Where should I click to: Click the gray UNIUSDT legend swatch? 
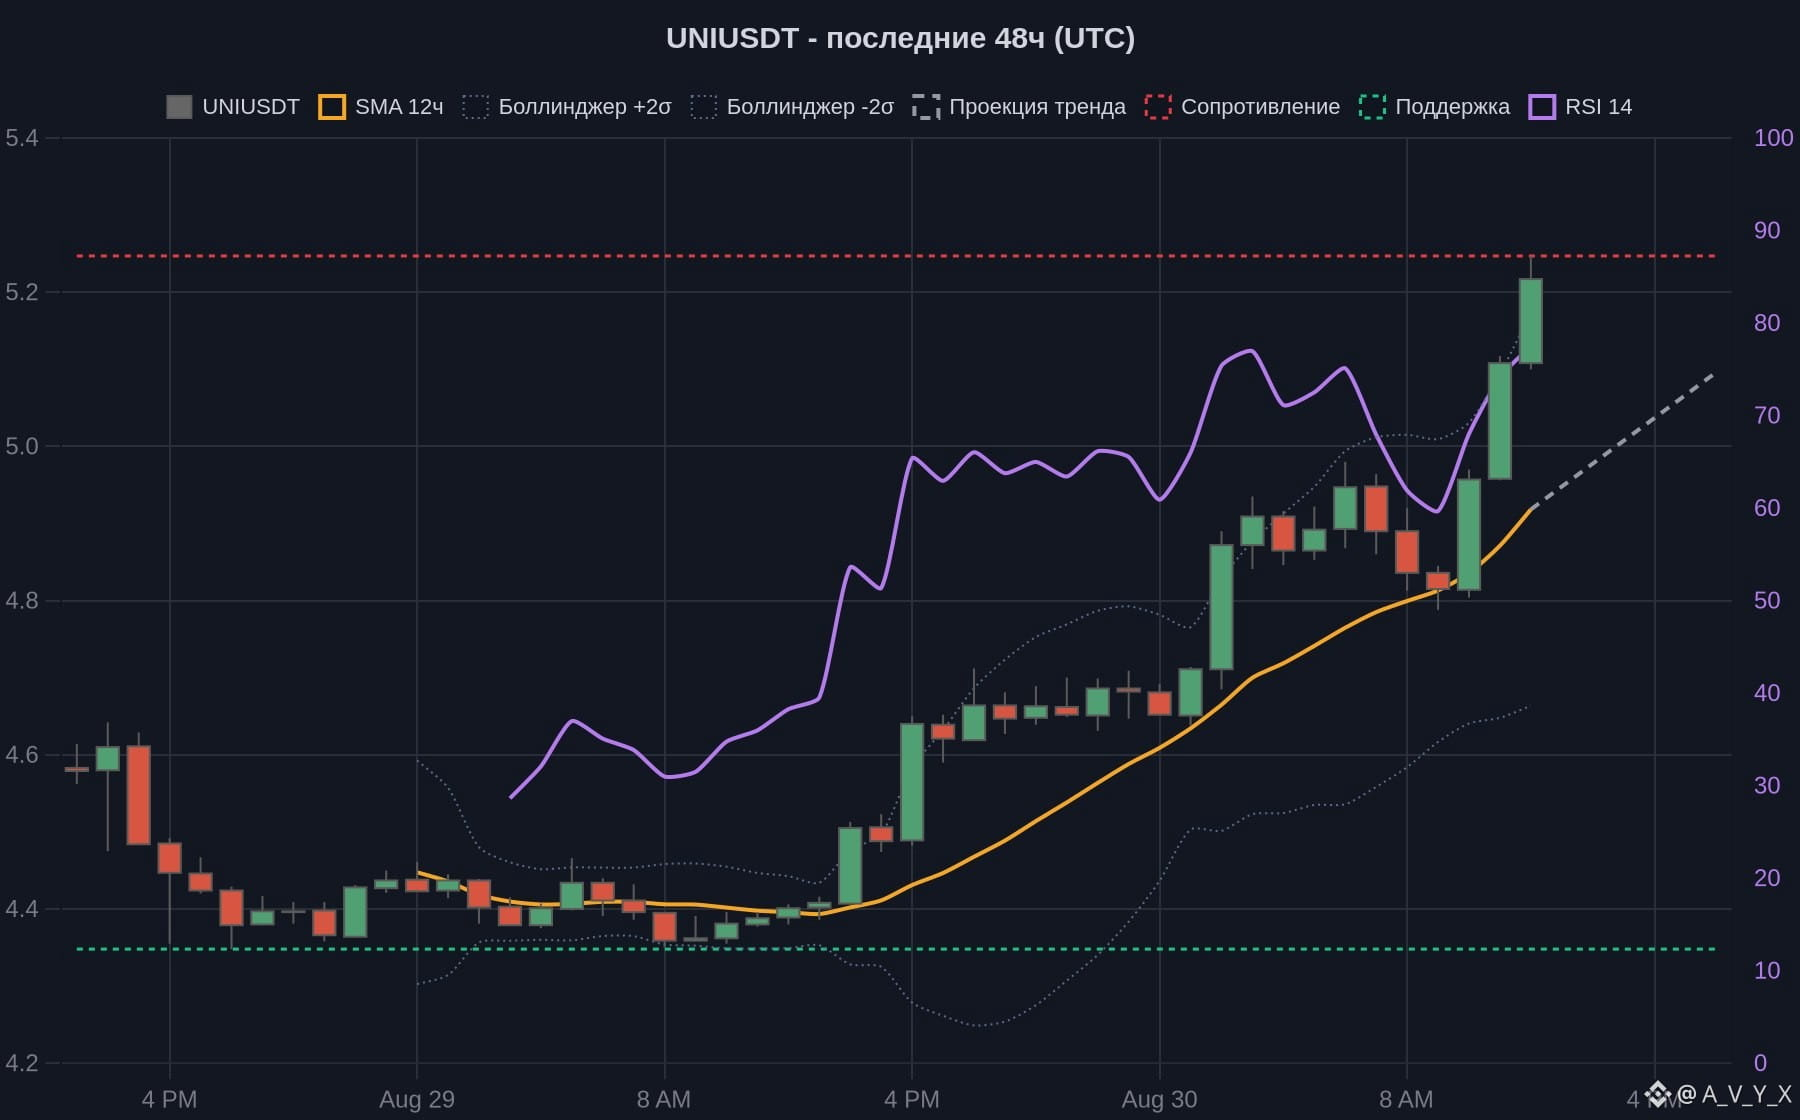point(179,107)
